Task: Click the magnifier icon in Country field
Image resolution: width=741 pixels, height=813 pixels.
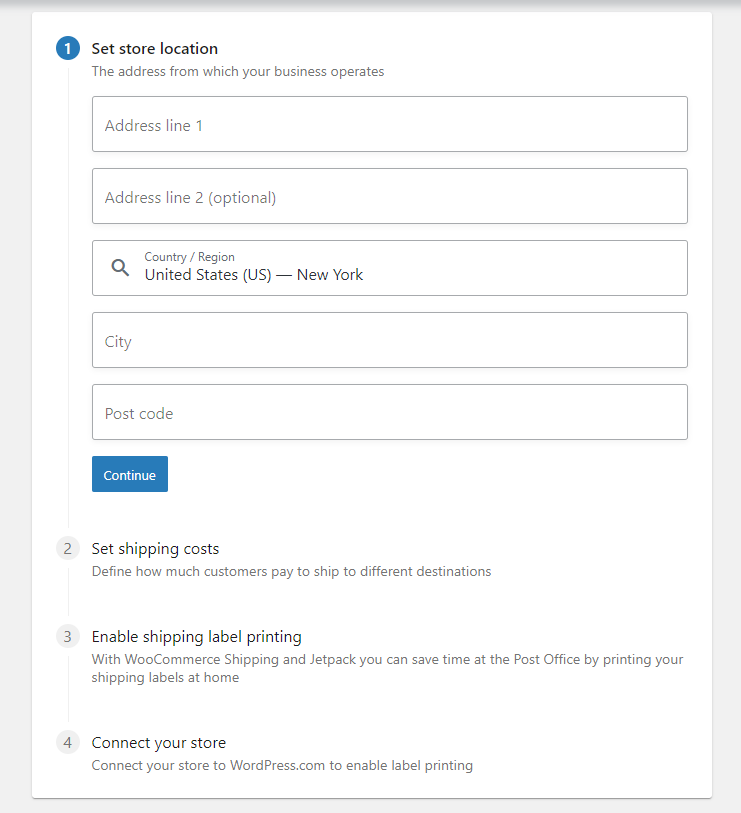Action: point(120,268)
